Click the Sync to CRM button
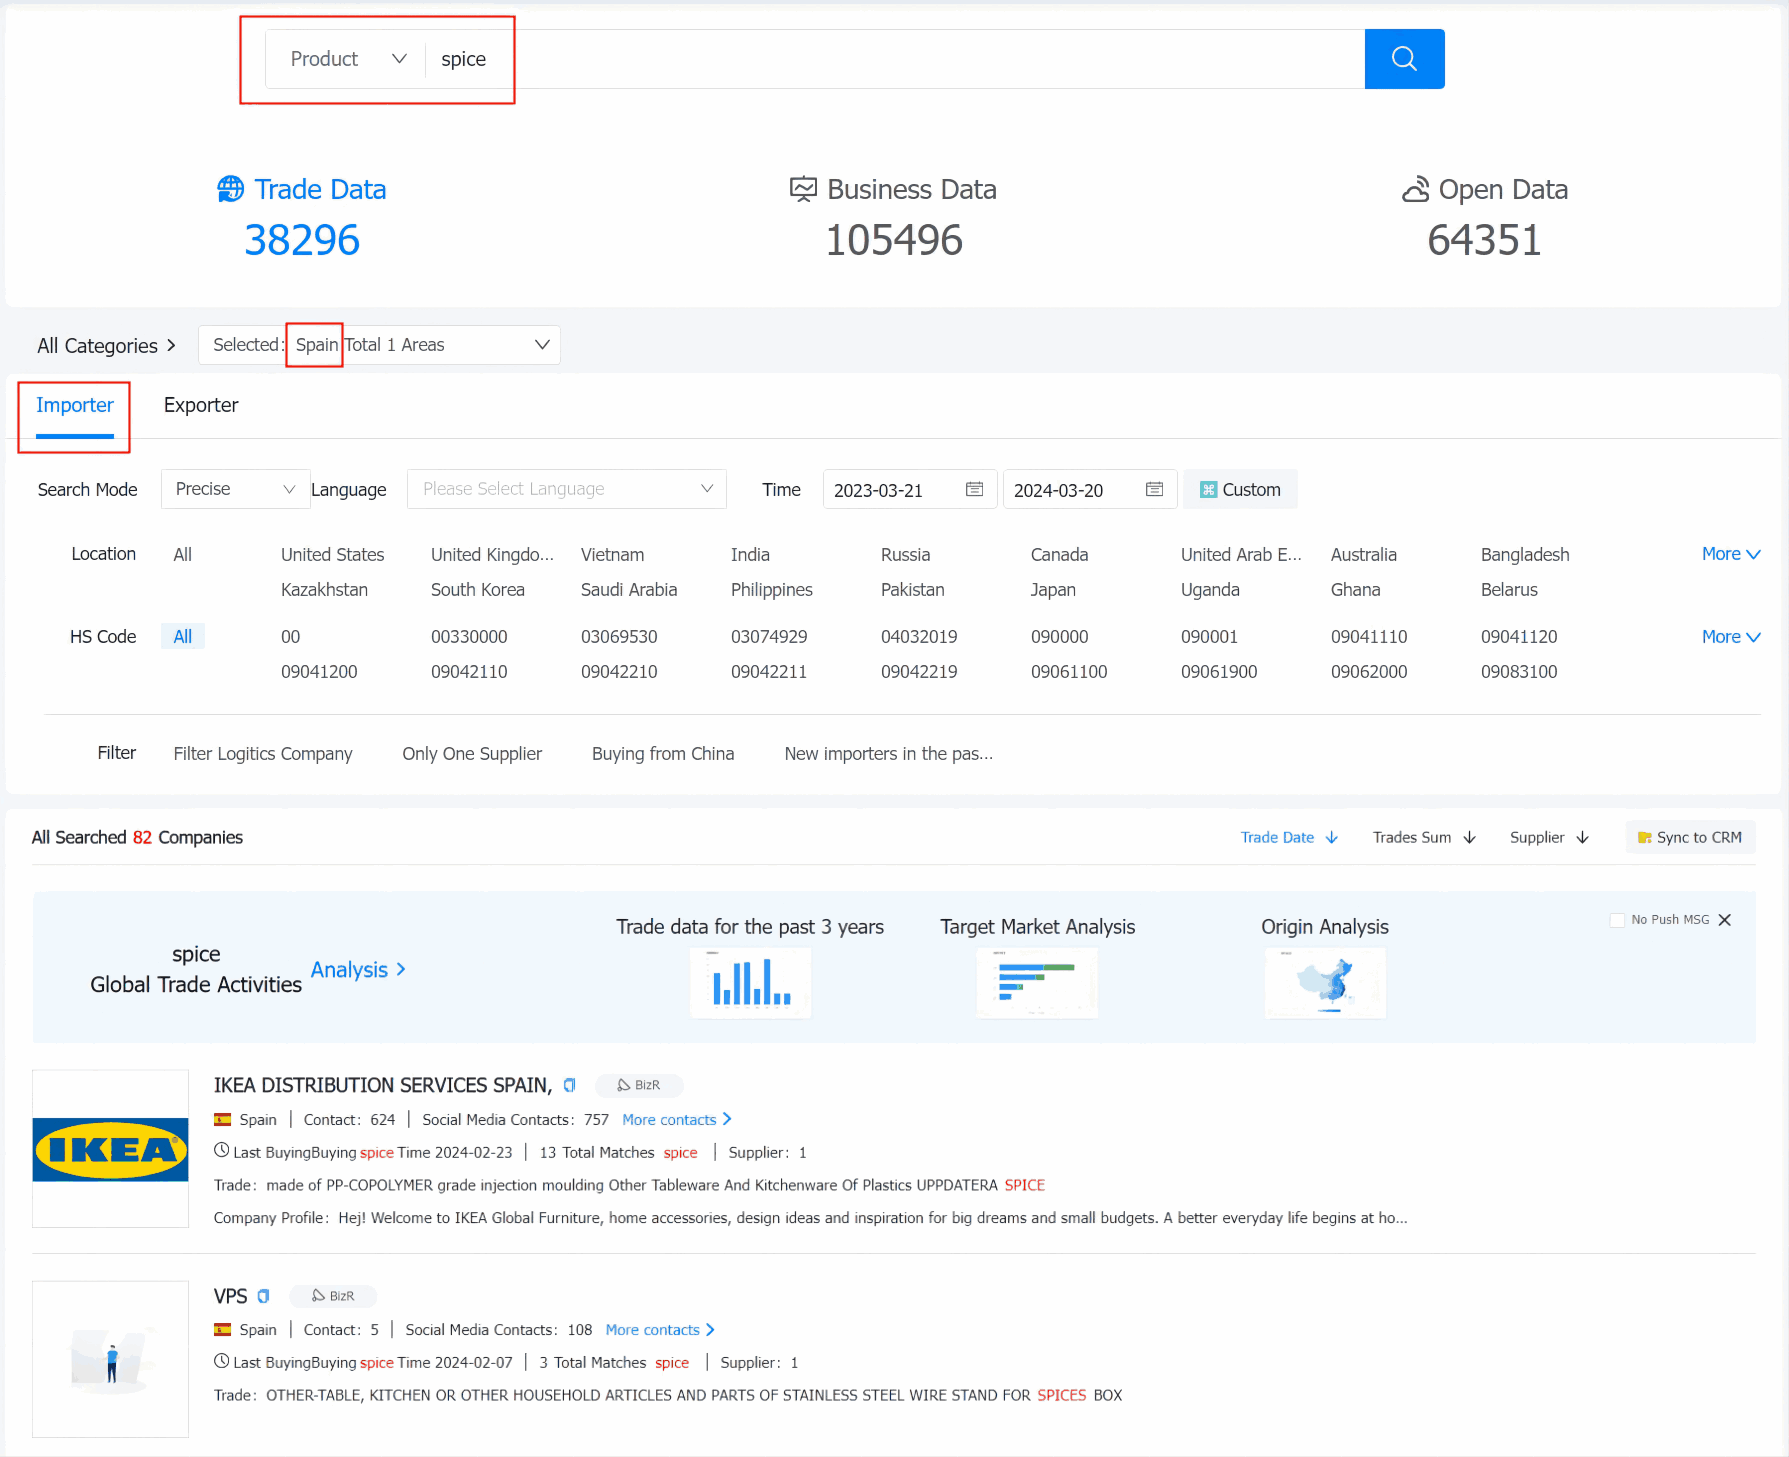Screen dimensions: 1789x1457 (1689, 838)
